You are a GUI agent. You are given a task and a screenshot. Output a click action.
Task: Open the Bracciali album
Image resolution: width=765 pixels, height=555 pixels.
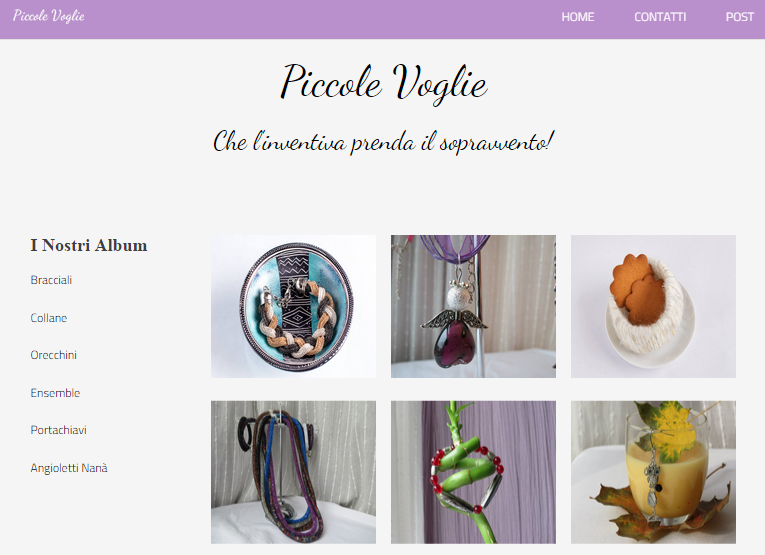[x=51, y=280]
